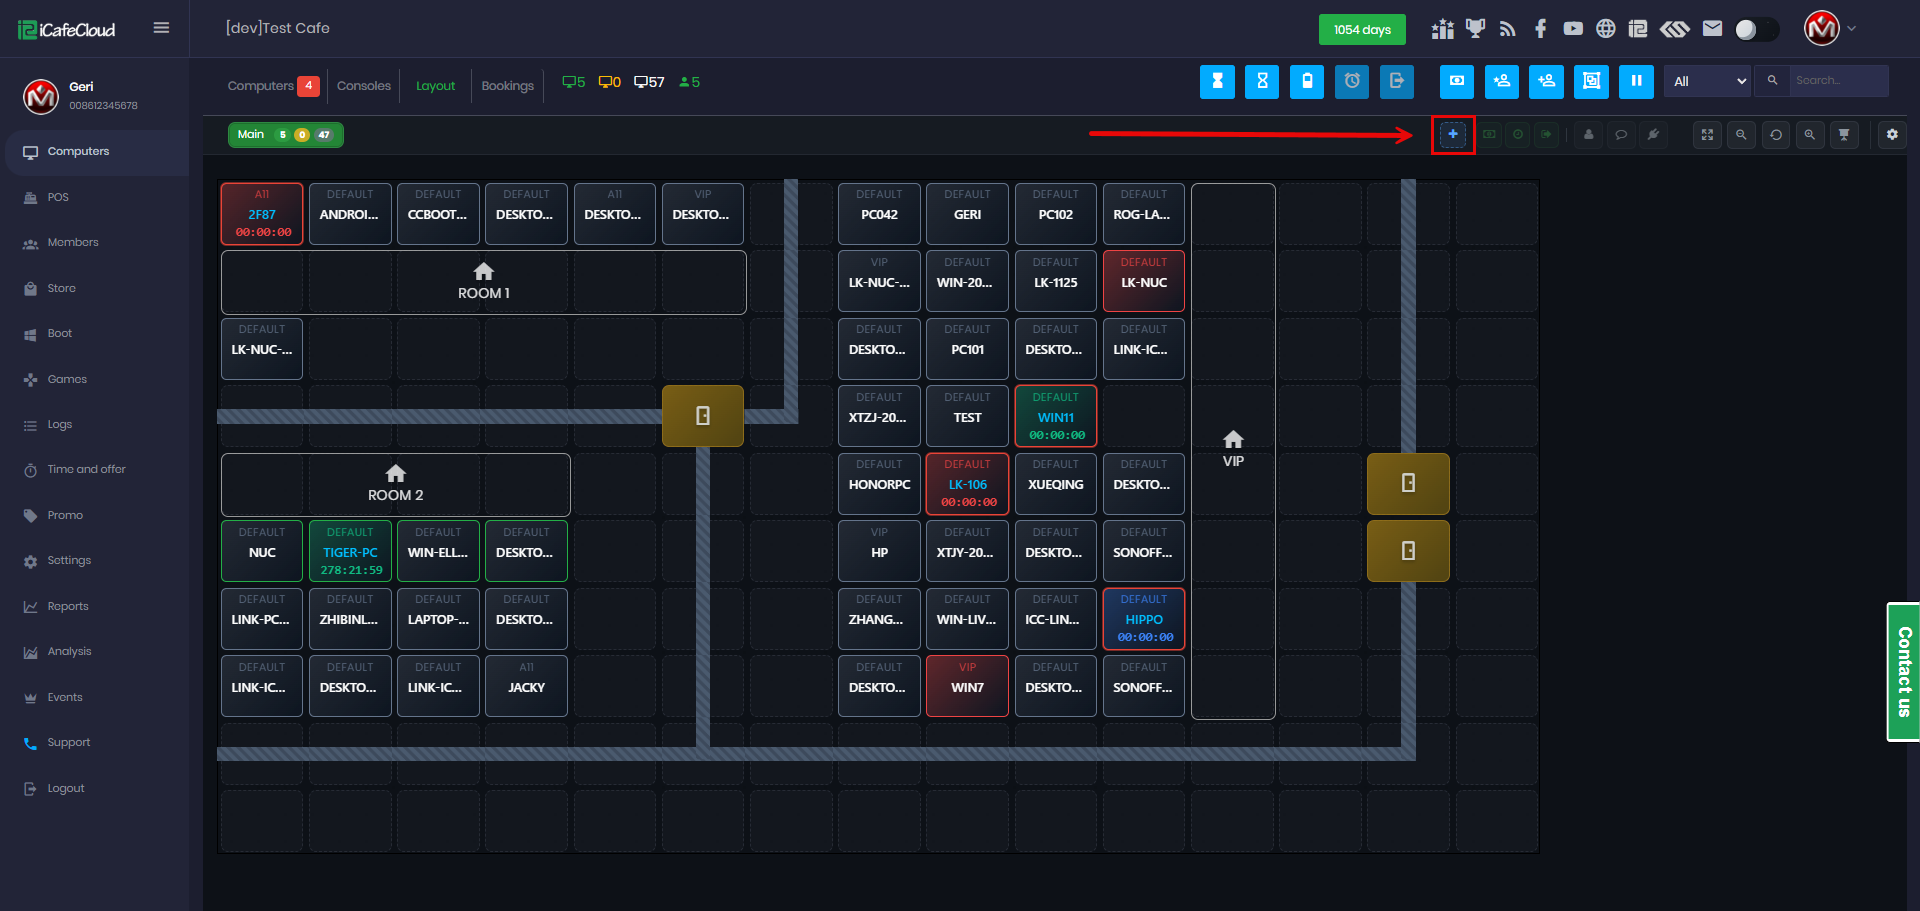Open the All filter dropdown

[x=1708, y=82]
